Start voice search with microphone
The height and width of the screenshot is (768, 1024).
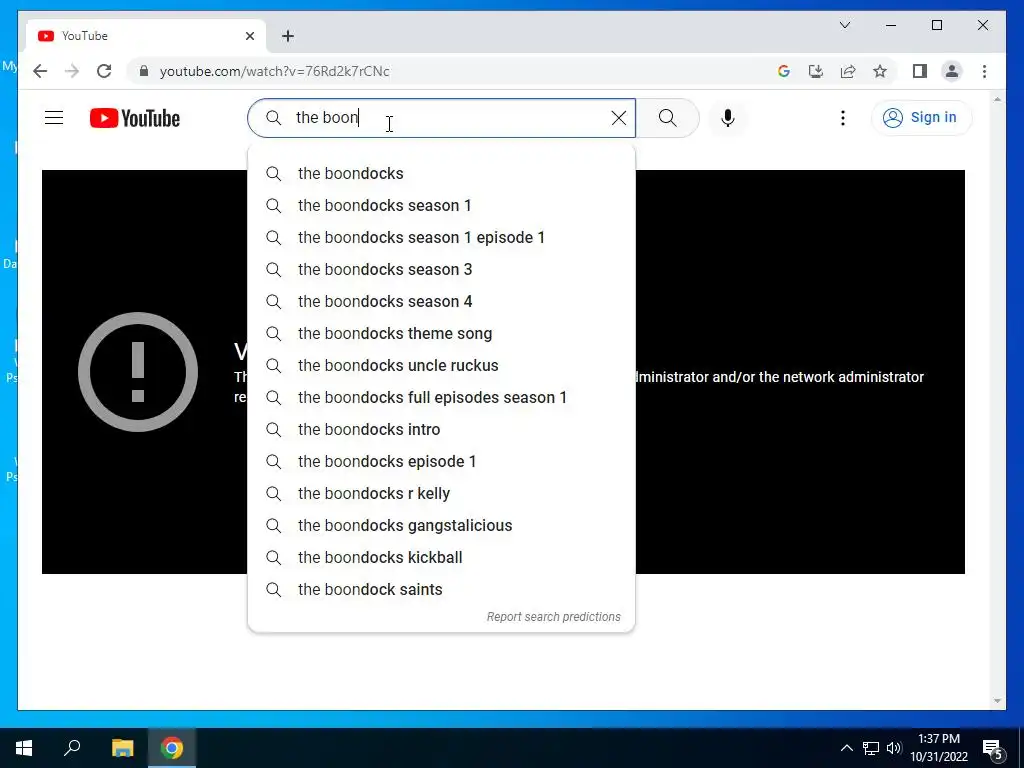pyautogui.click(x=728, y=118)
